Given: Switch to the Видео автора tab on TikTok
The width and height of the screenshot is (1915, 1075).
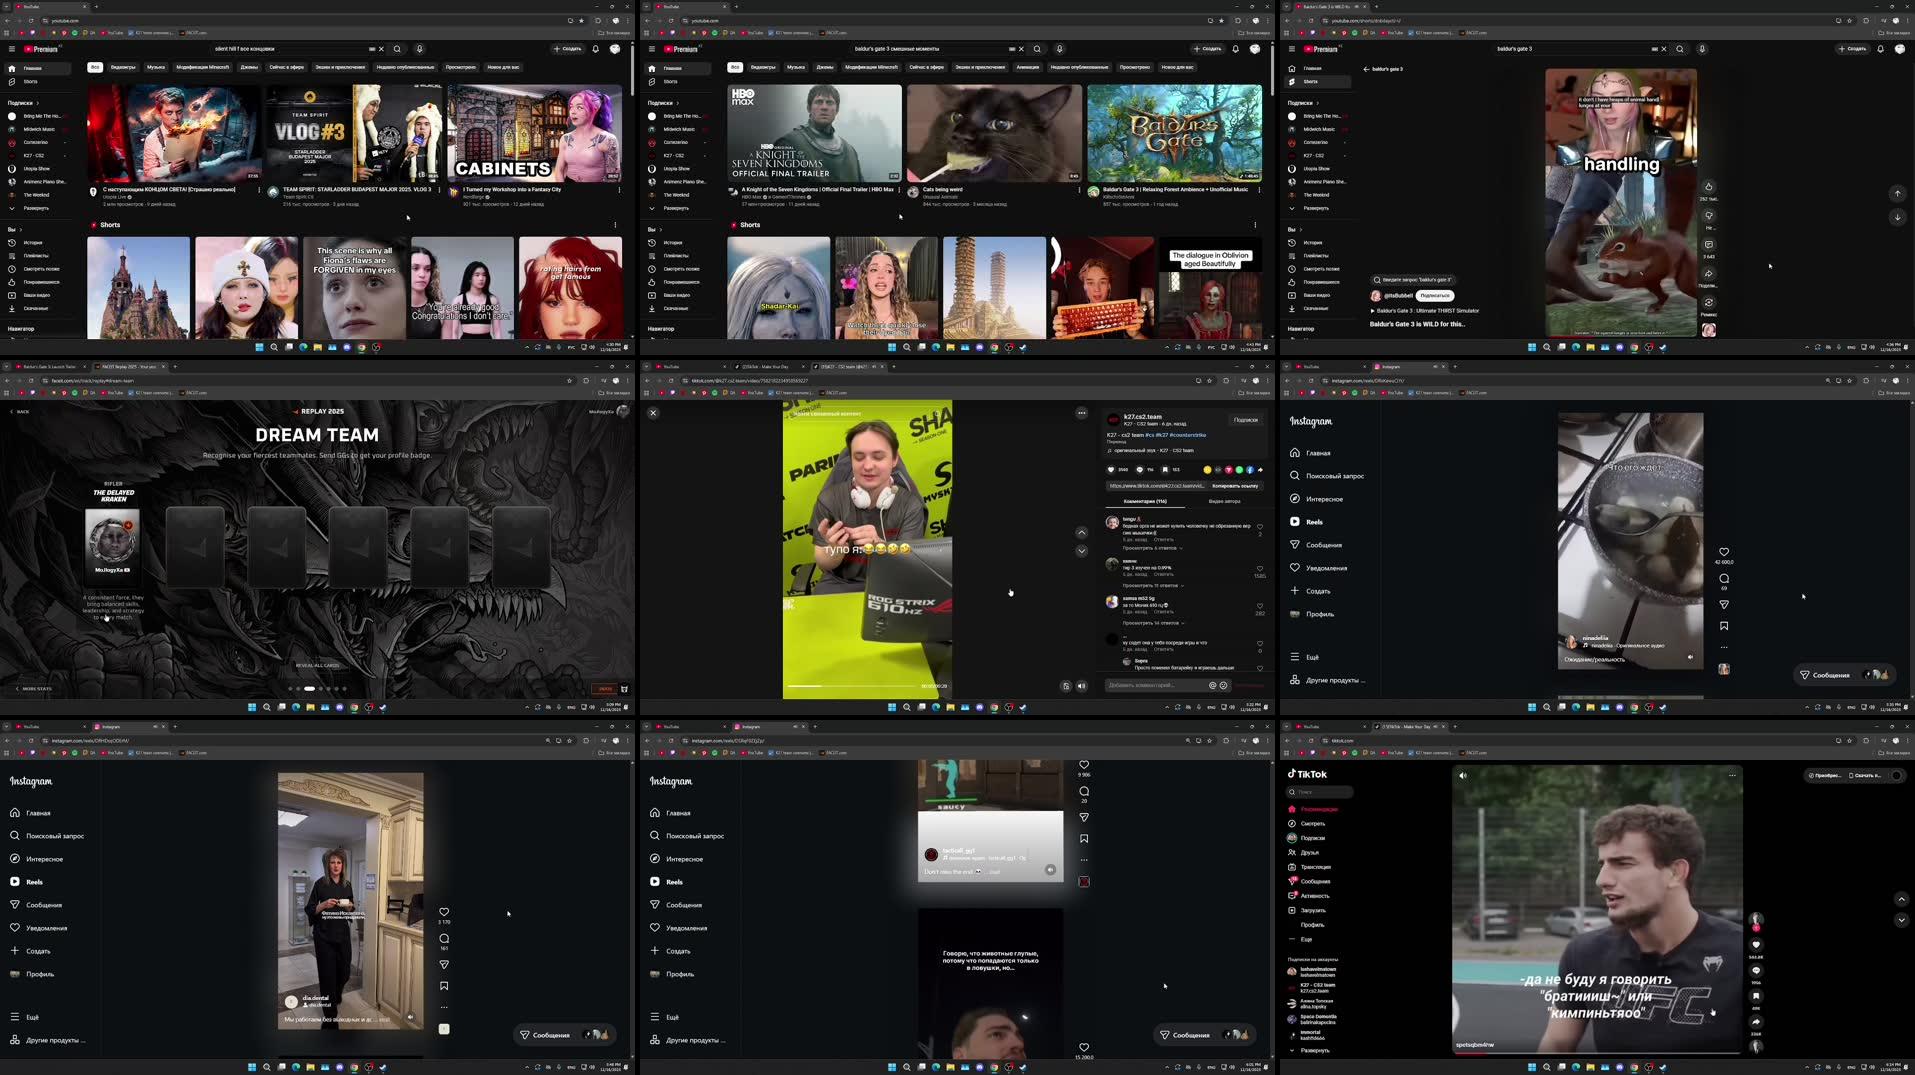Looking at the screenshot, I should coord(1225,501).
